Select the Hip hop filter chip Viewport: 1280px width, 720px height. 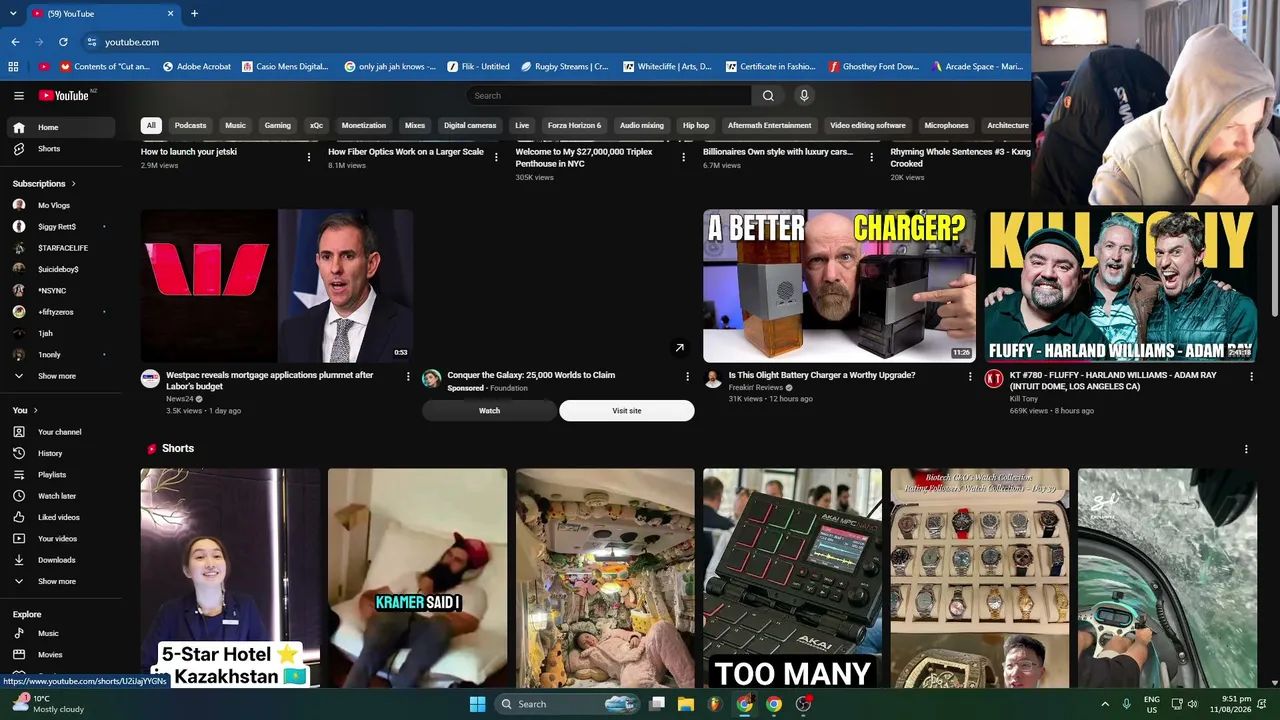pos(696,125)
